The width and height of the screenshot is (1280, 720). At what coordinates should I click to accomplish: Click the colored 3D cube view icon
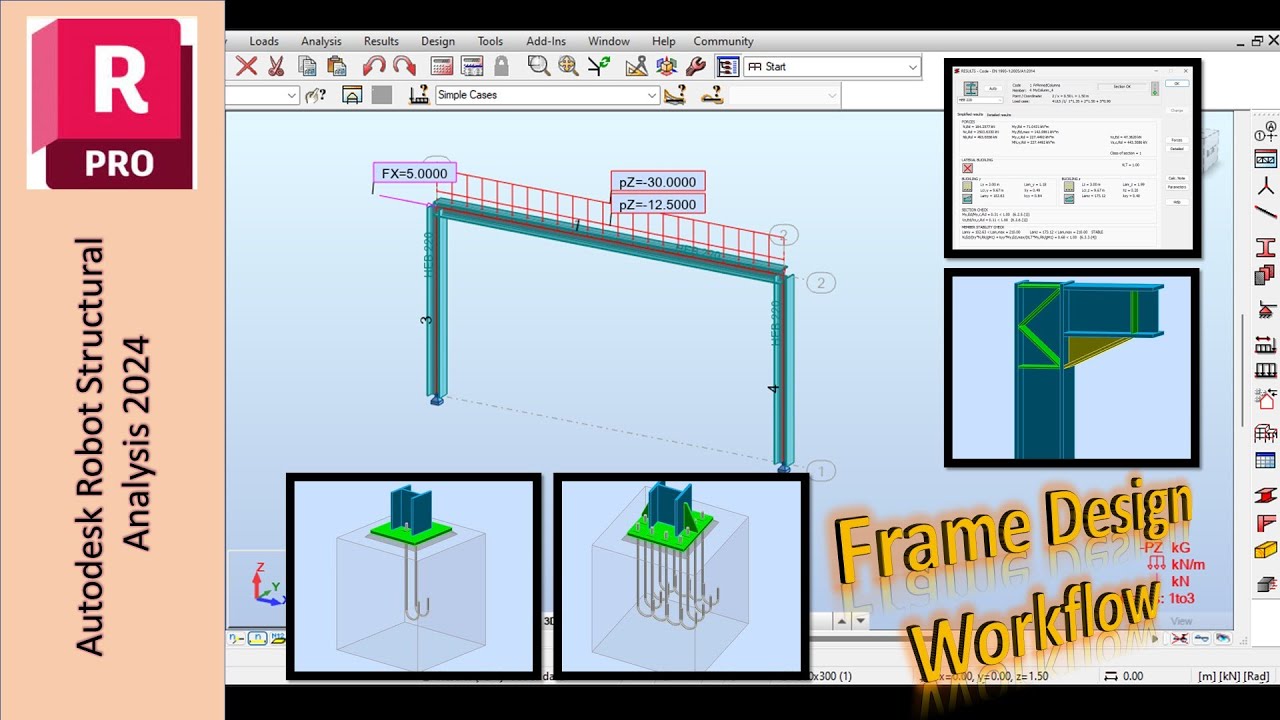667,66
